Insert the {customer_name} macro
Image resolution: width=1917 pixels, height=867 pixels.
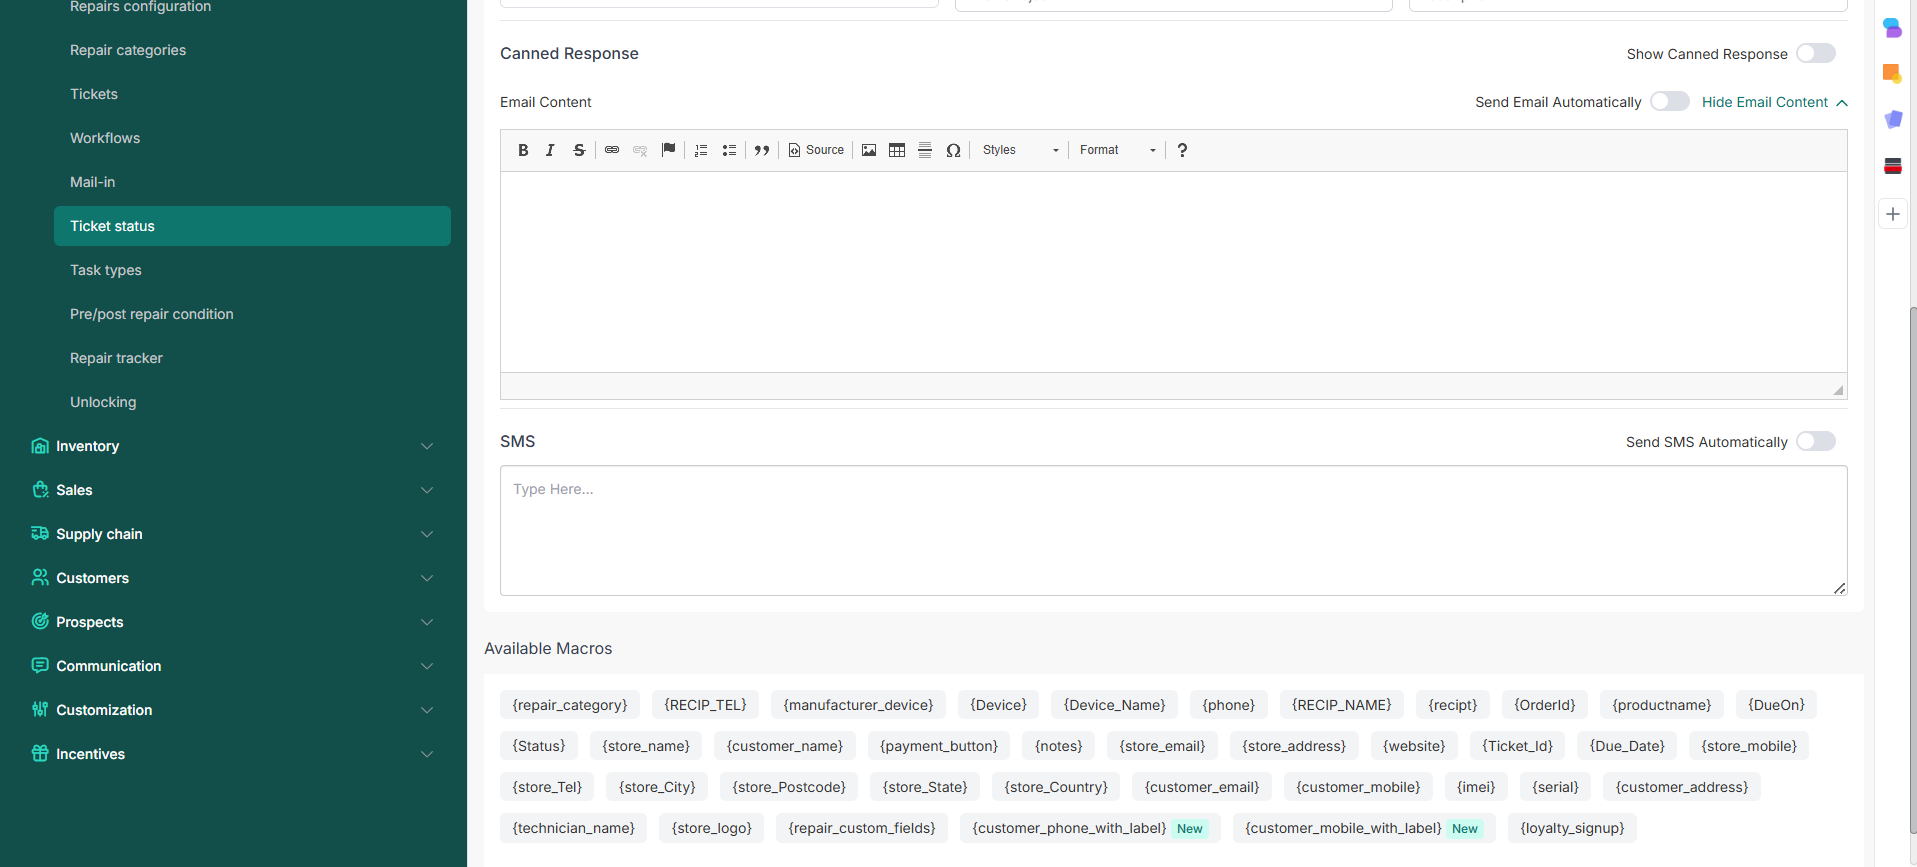coord(784,746)
